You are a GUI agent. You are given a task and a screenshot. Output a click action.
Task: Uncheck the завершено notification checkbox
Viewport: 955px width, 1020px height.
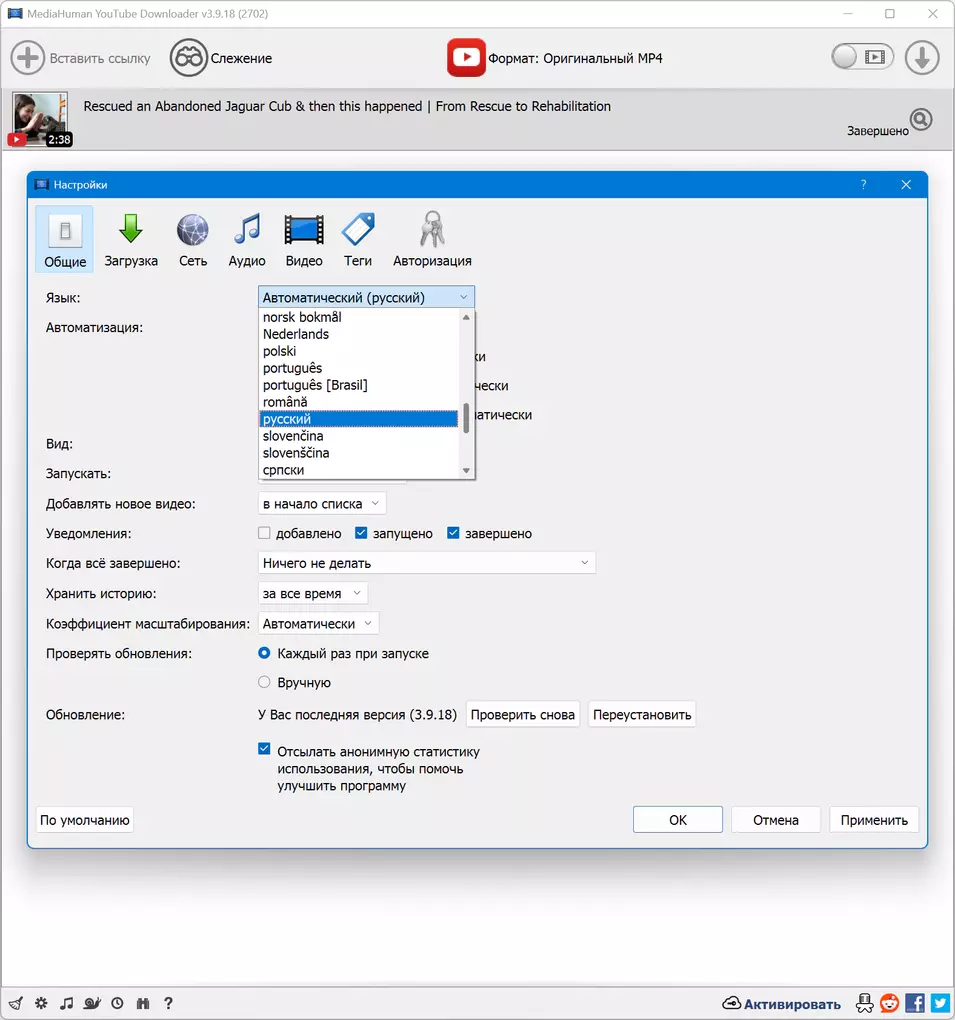pyautogui.click(x=453, y=533)
